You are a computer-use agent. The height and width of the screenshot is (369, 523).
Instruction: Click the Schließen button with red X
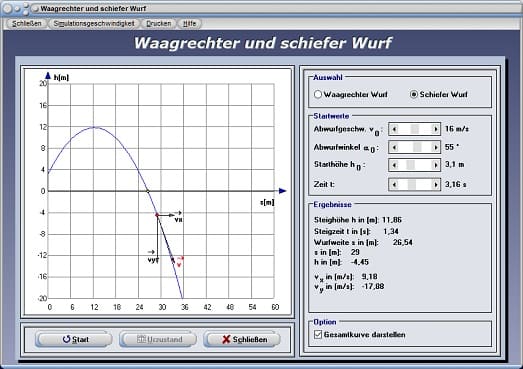(x=242, y=339)
